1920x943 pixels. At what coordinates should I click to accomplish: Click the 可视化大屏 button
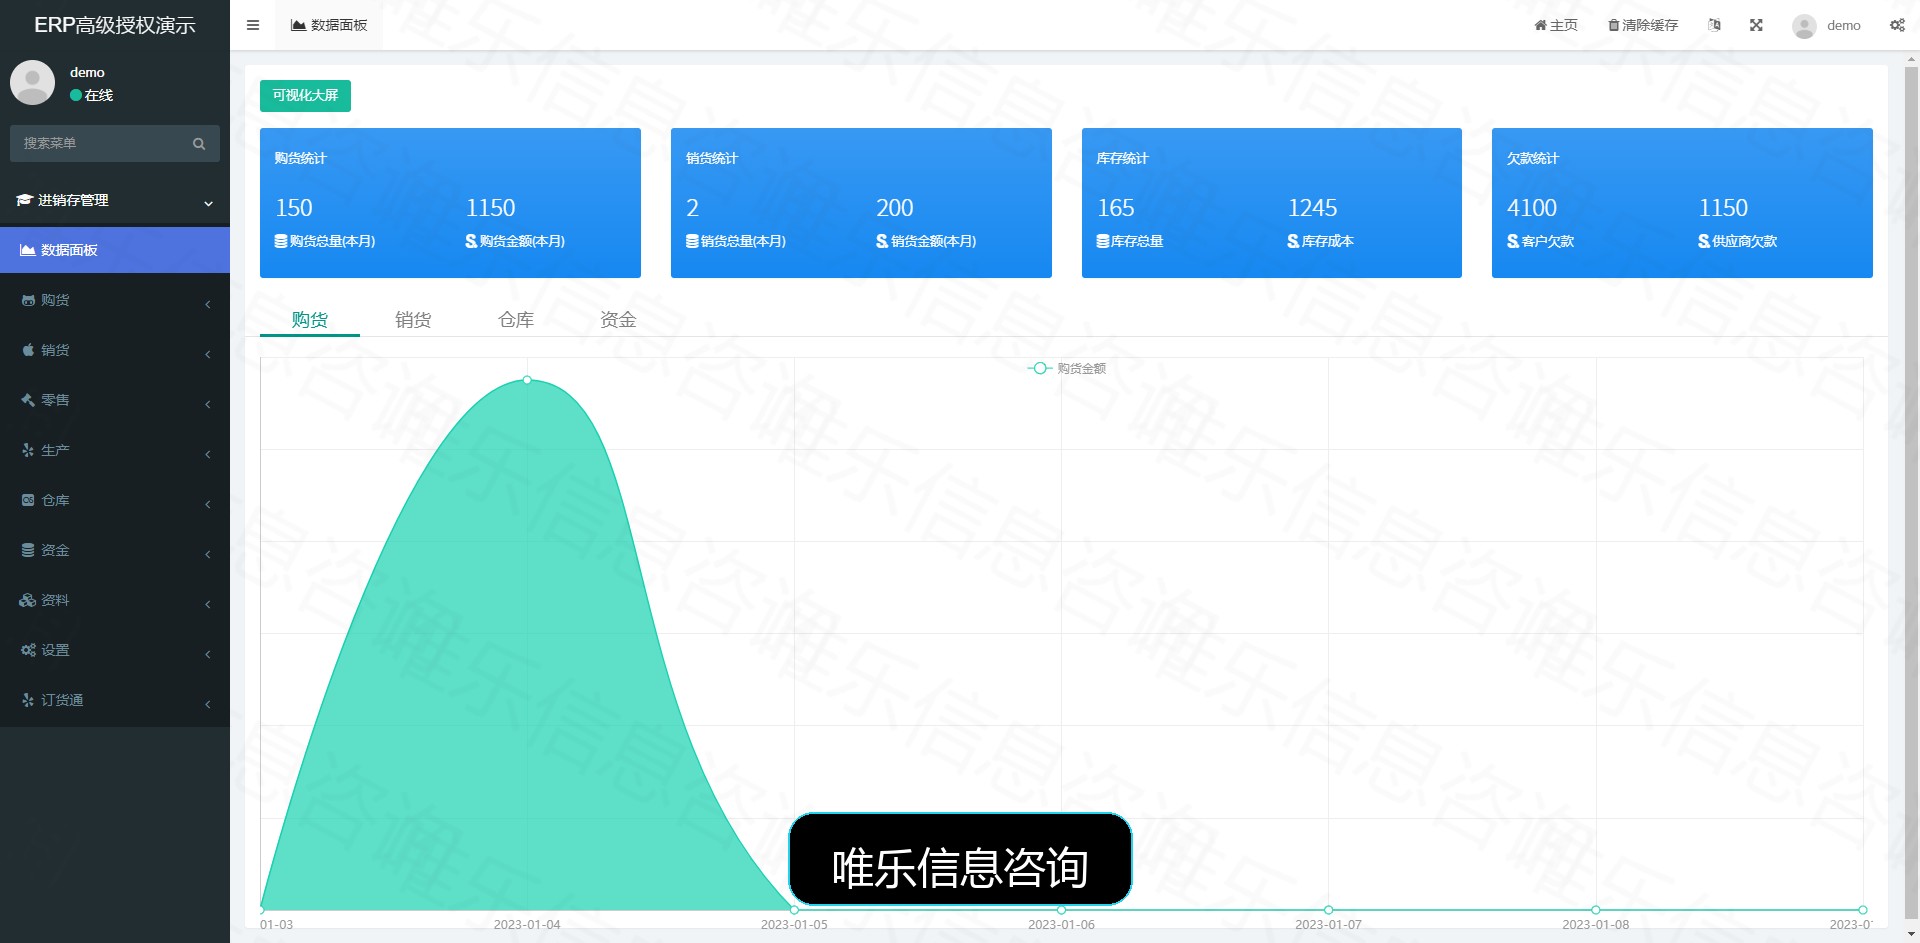[x=305, y=96]
